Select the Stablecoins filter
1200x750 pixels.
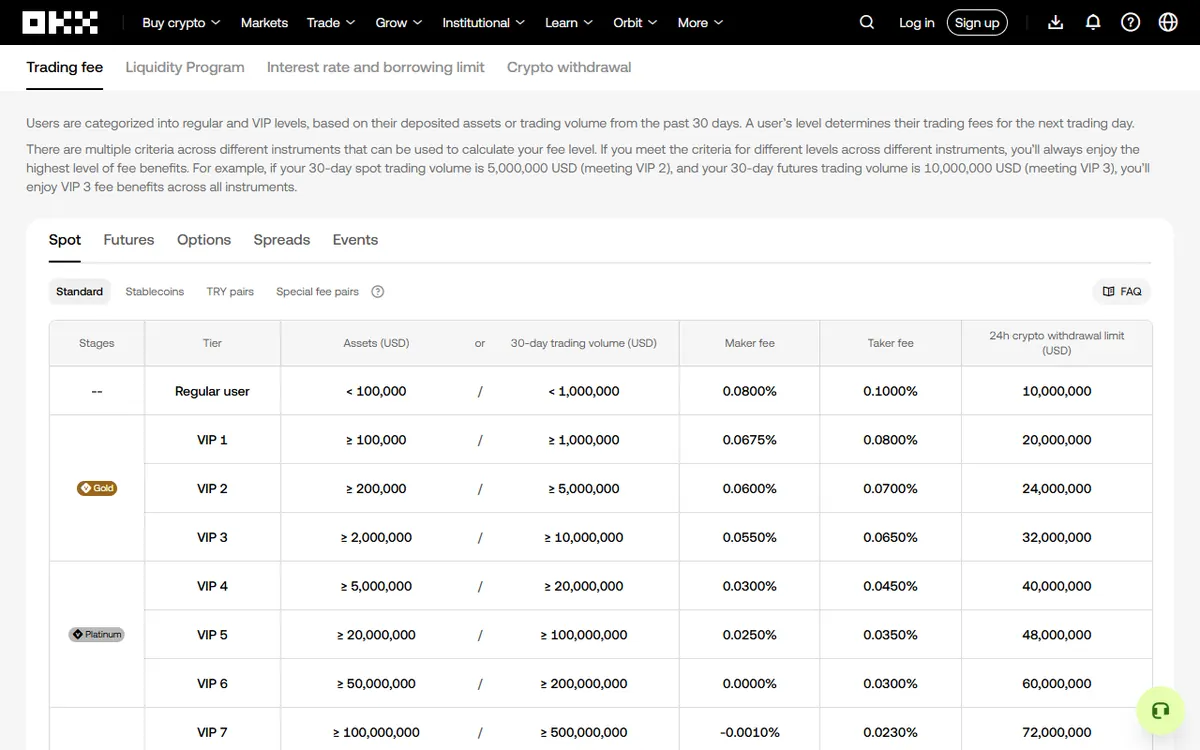click(x=155, y=292)
